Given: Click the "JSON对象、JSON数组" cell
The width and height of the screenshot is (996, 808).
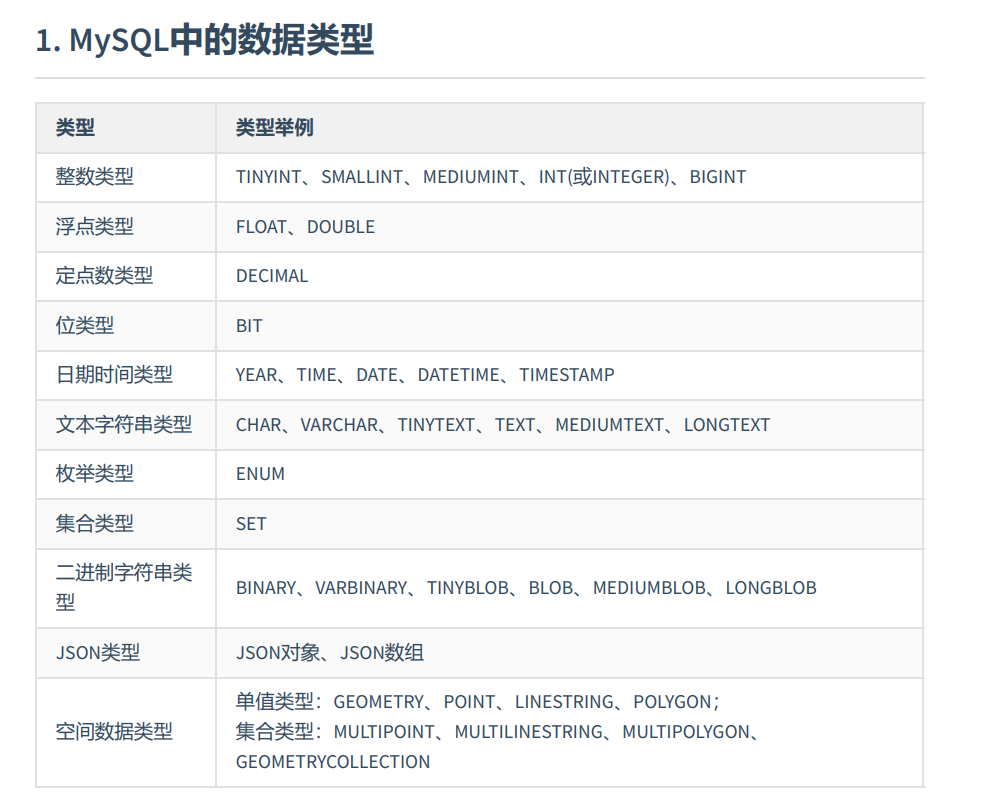Looking at the screenshot, I should pos(570,653).
